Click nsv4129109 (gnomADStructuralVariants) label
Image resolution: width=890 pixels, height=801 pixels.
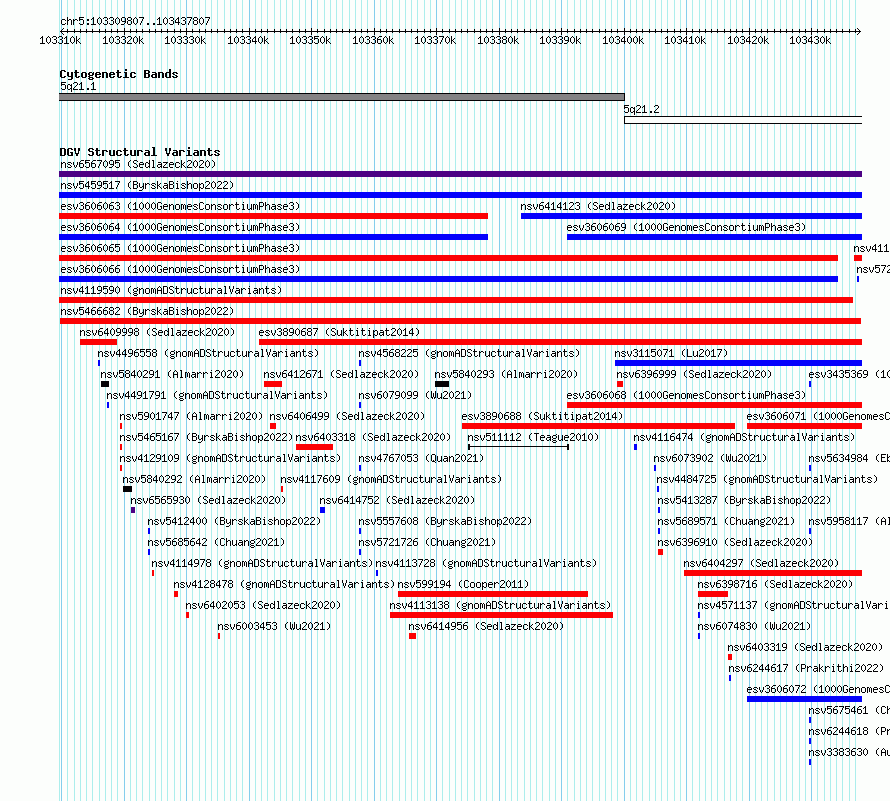(230, 458)
